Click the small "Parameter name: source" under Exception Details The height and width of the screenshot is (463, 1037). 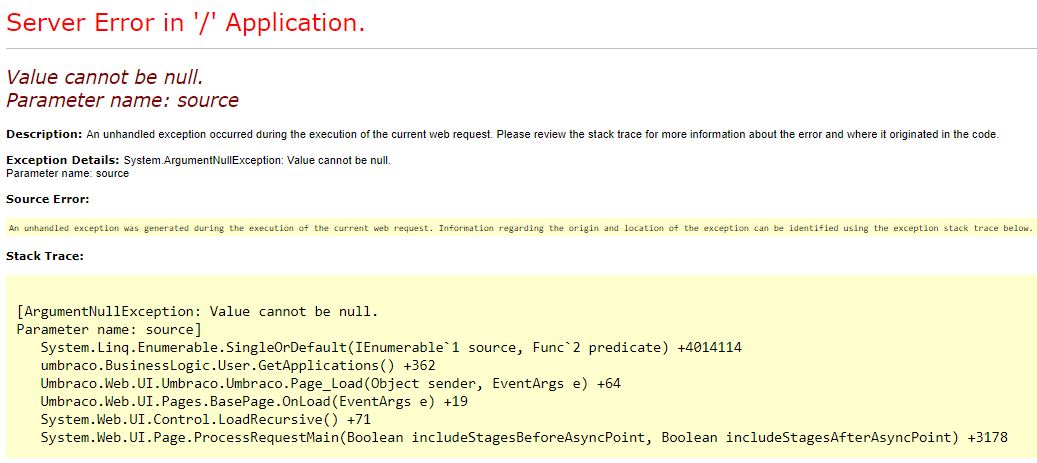67,173
